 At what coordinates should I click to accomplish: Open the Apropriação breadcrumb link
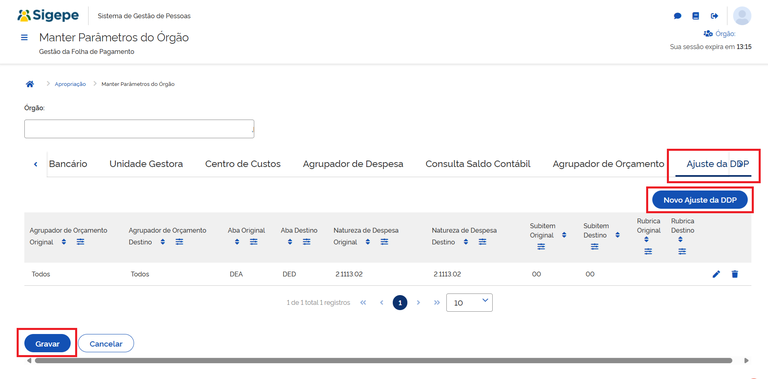tap(70, 84)
